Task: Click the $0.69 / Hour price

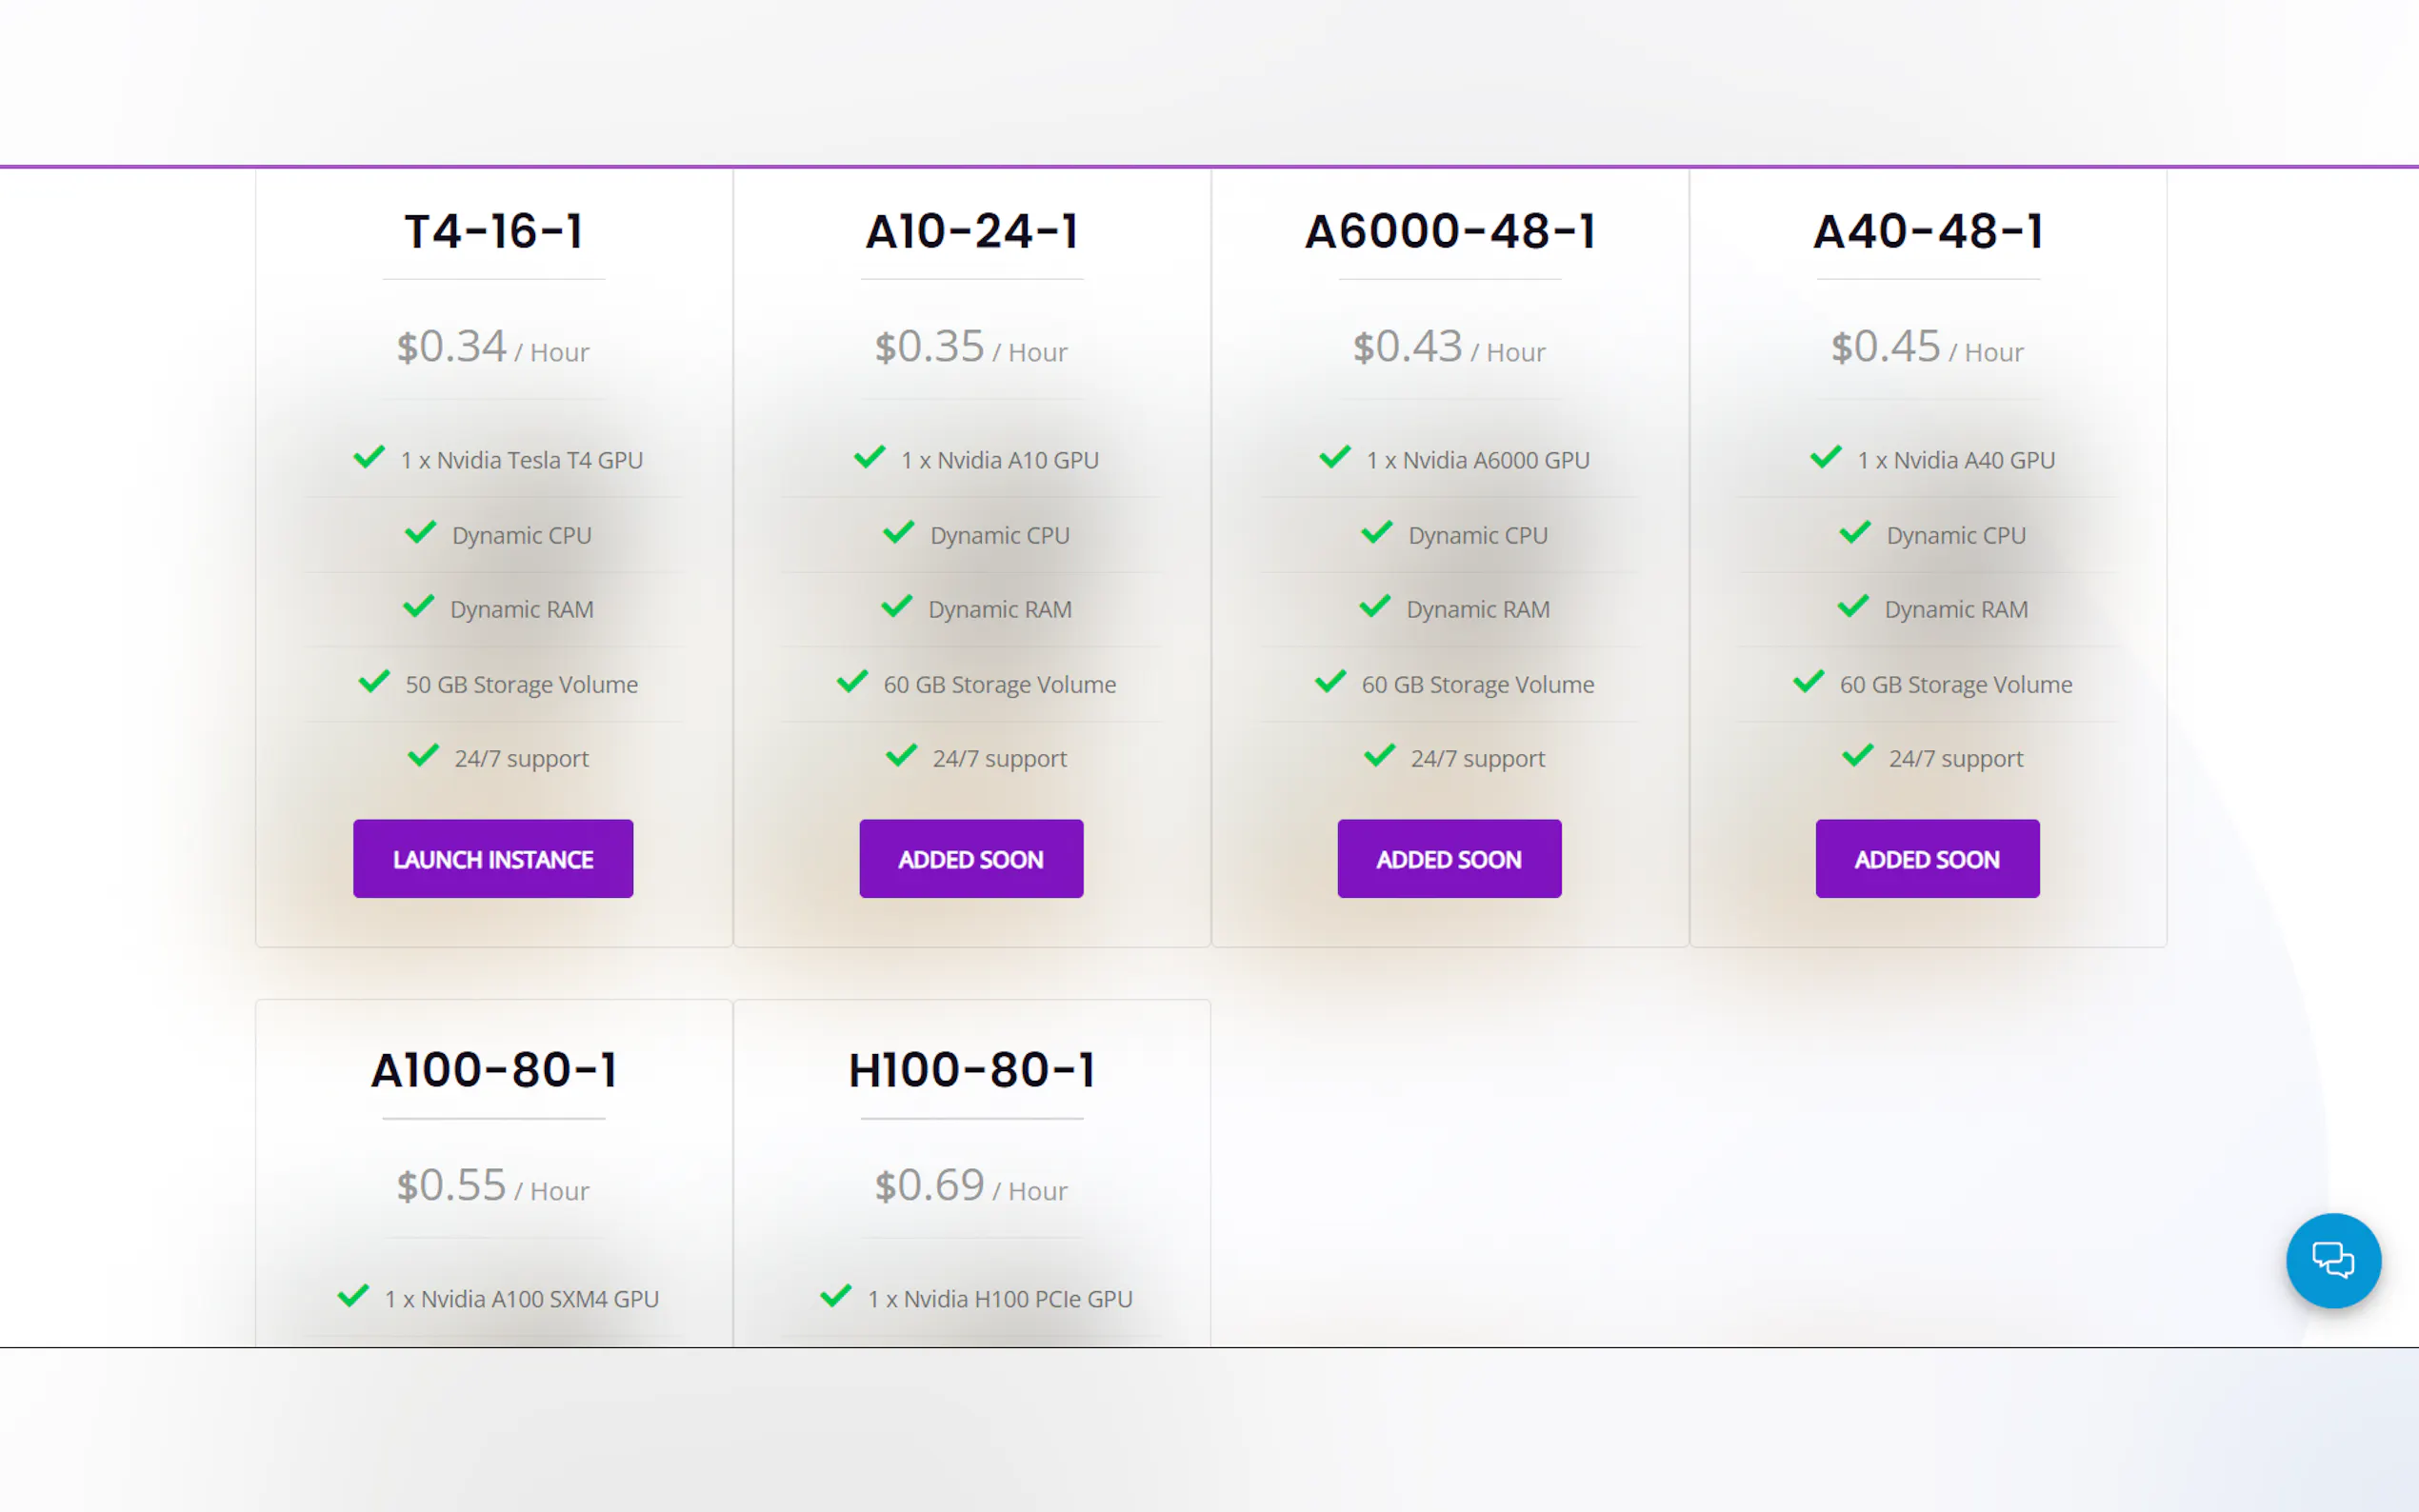Action: tap(971, 1187)
